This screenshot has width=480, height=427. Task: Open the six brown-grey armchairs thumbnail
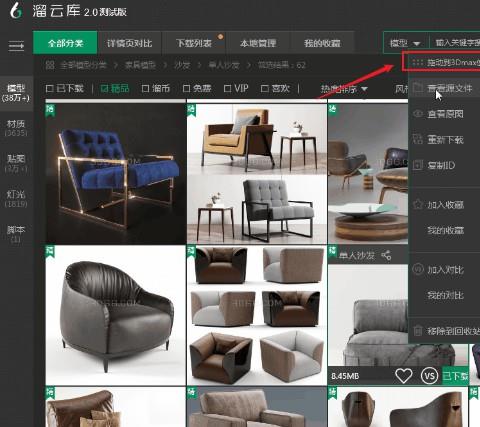[257, 315]
